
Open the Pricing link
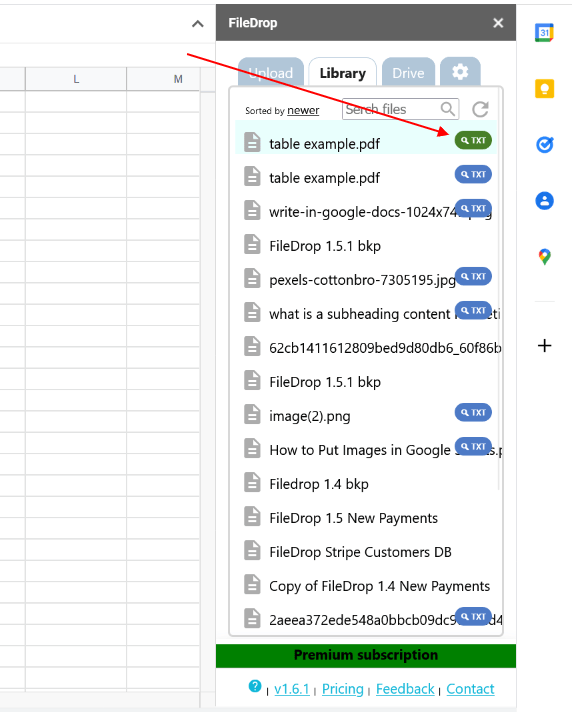[343, 689]
